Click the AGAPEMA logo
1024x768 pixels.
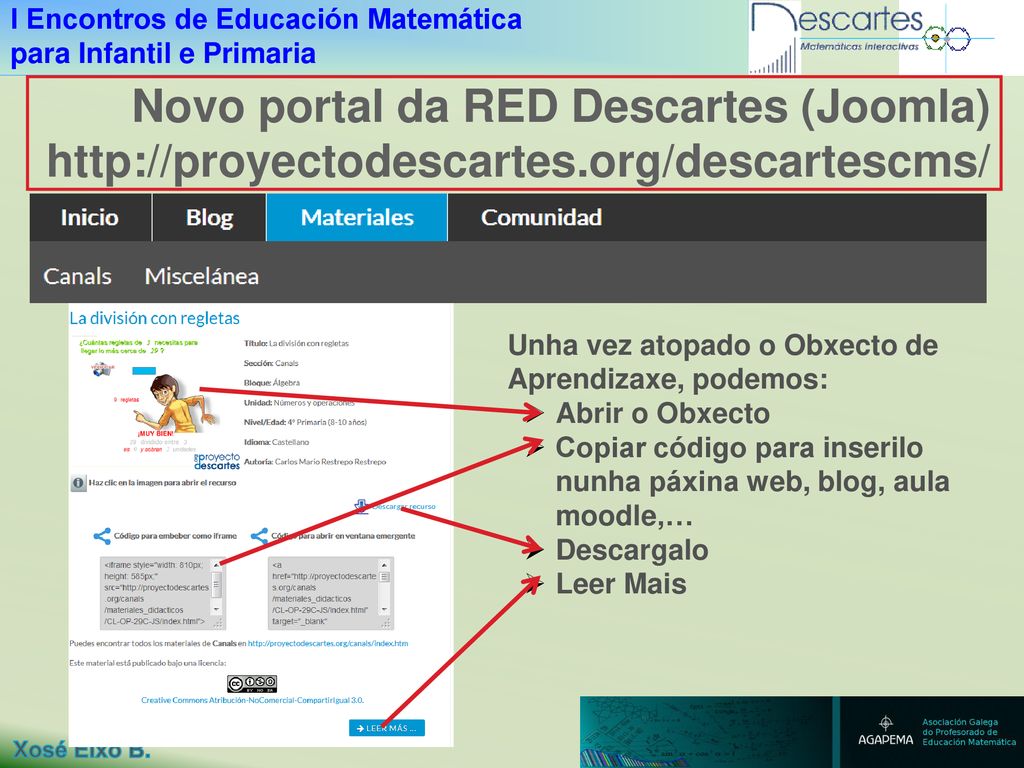click(886, 732)
